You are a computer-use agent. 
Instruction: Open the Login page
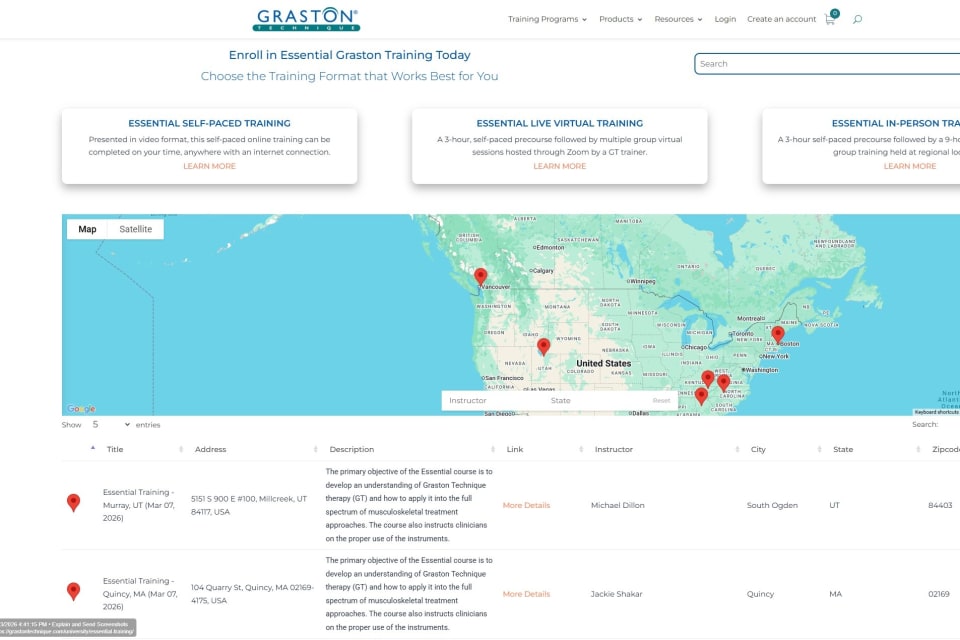click(x=725, y=19)
